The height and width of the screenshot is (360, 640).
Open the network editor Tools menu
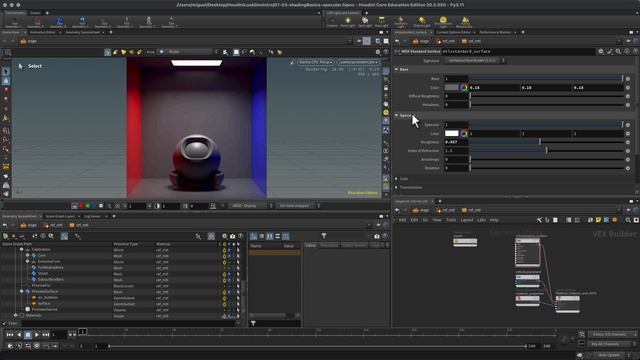click(x=451, y=220)
